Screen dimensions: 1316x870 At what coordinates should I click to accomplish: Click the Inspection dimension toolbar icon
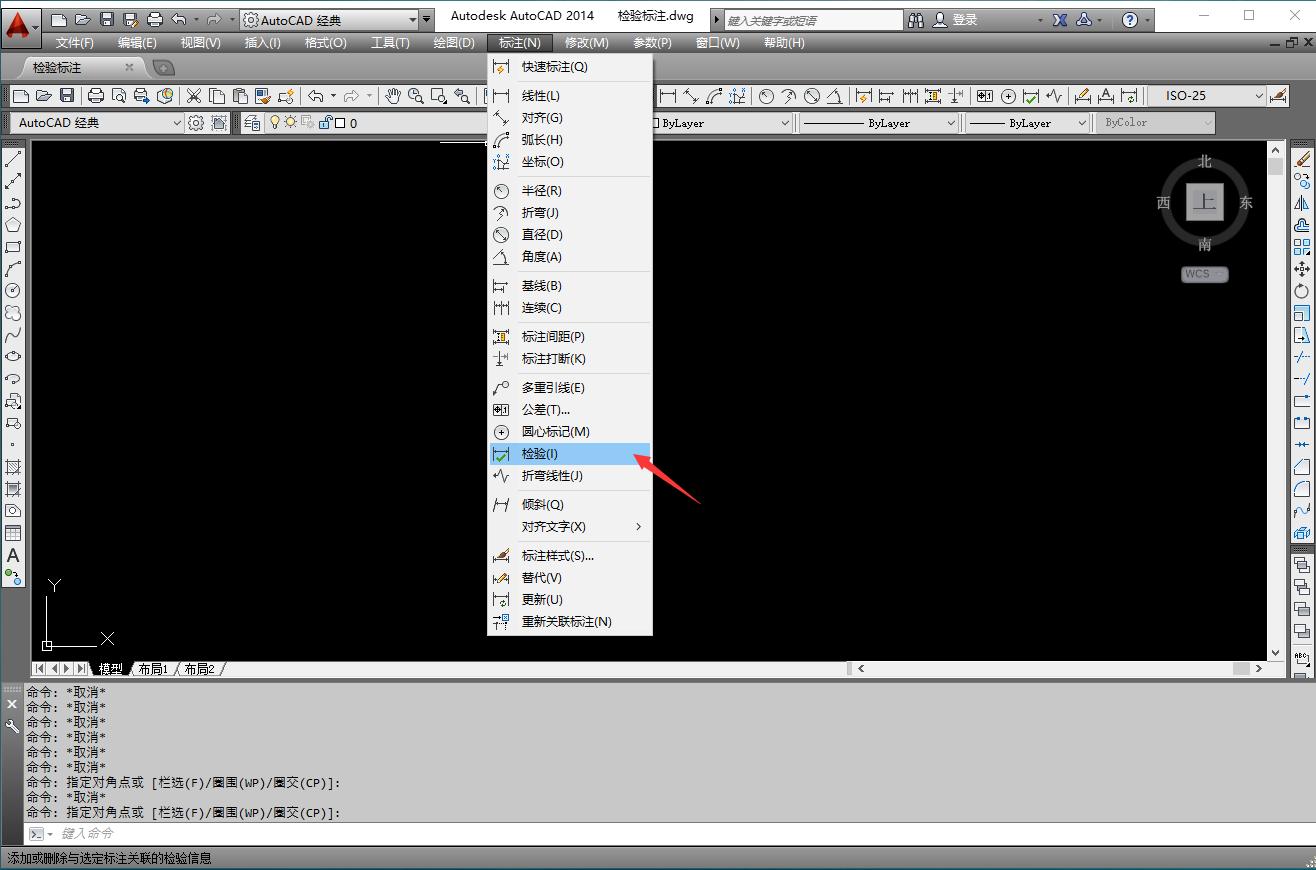coord(1031,96)
